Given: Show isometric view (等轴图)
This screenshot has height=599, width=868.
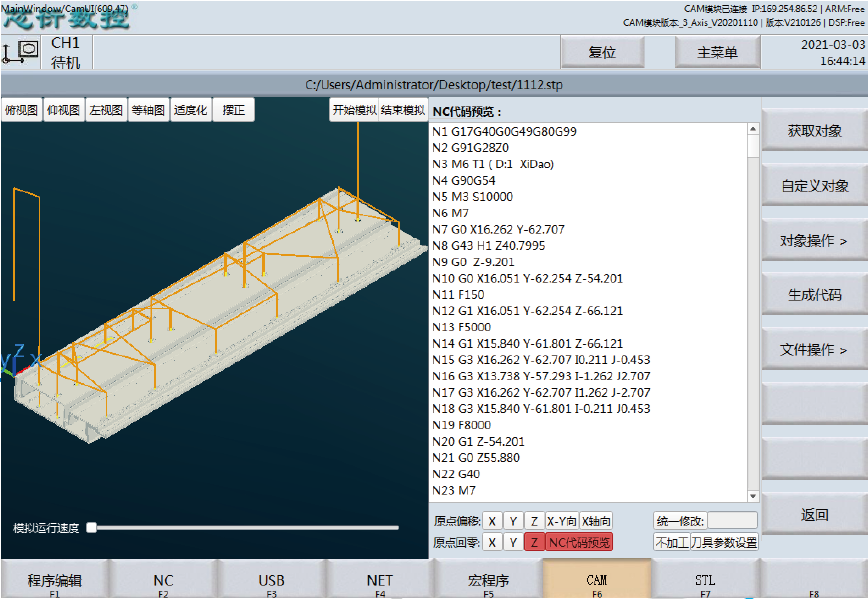Looking at the screenshot, I should [x=148, y=110].
